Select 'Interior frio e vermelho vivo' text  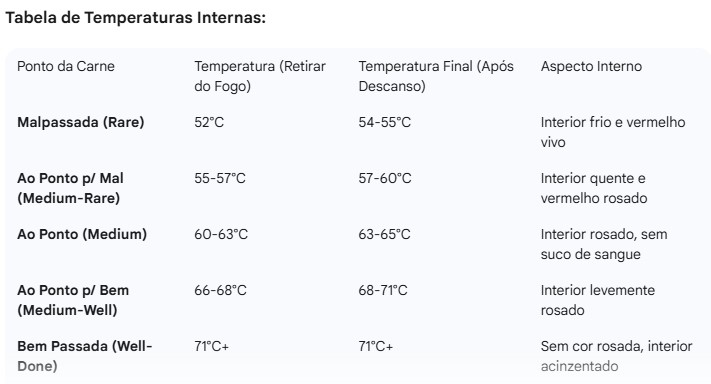[613, 132]
